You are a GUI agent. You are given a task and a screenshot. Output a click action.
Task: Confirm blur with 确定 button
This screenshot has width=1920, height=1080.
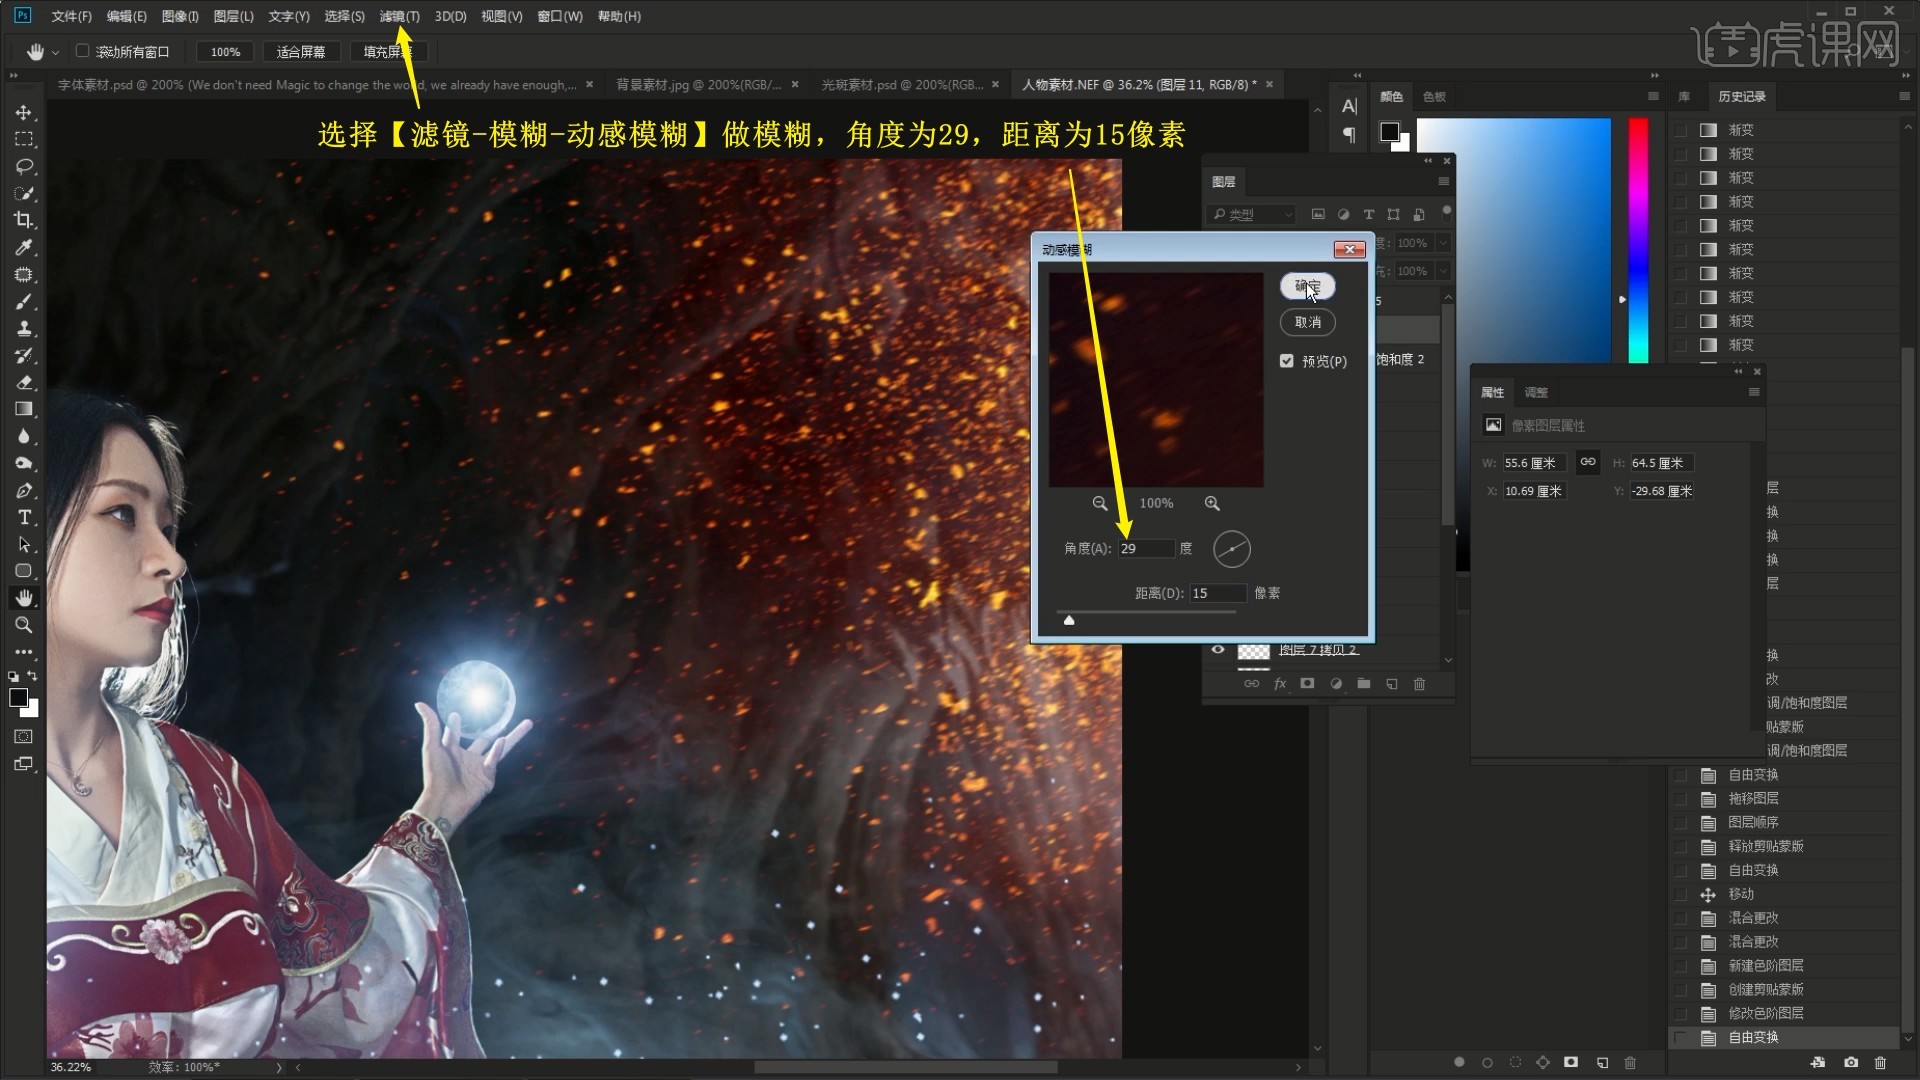(x=1307, y=287)
